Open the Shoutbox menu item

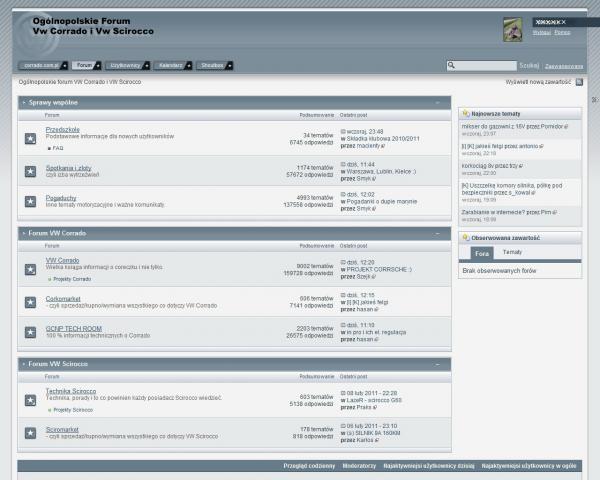tap(212, 65)
